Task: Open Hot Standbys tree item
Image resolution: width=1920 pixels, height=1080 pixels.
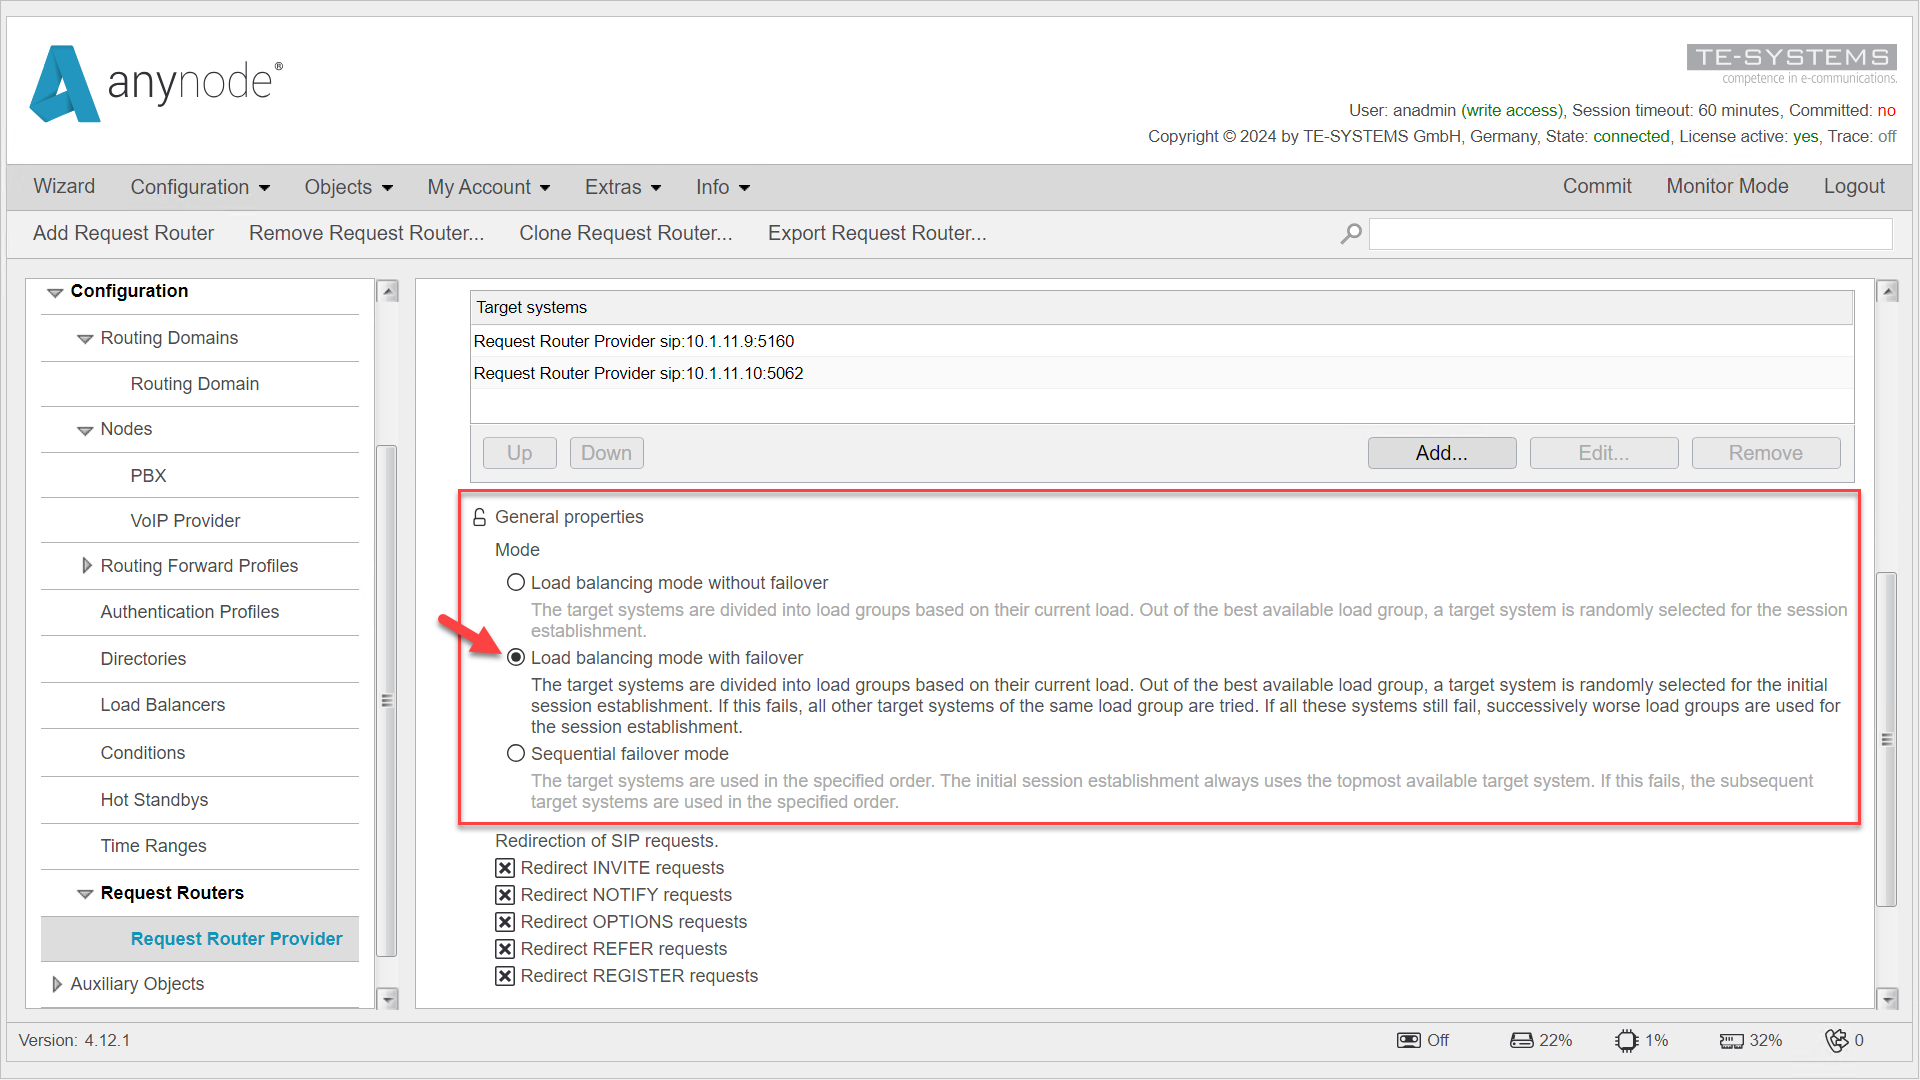Action: (154, 800)
